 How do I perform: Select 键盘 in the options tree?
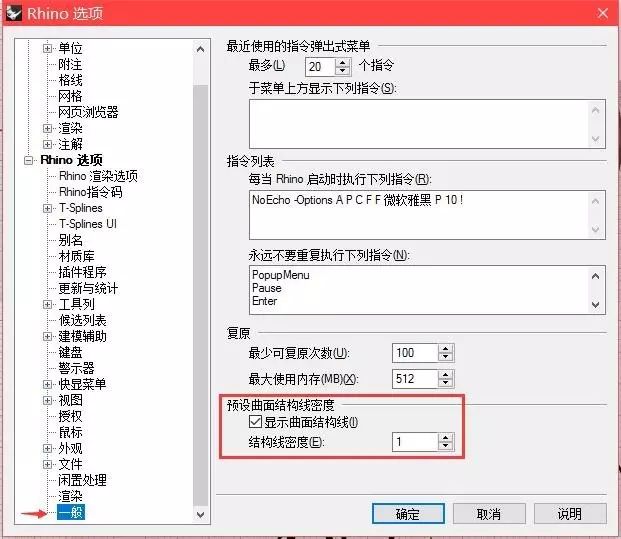pyautogui.click(x=70, y=352)
